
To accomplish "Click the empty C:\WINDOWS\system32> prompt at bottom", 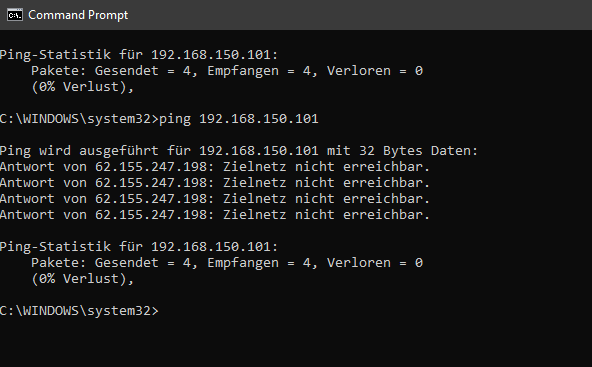I will pyautogui.click(x=79, y=311).
